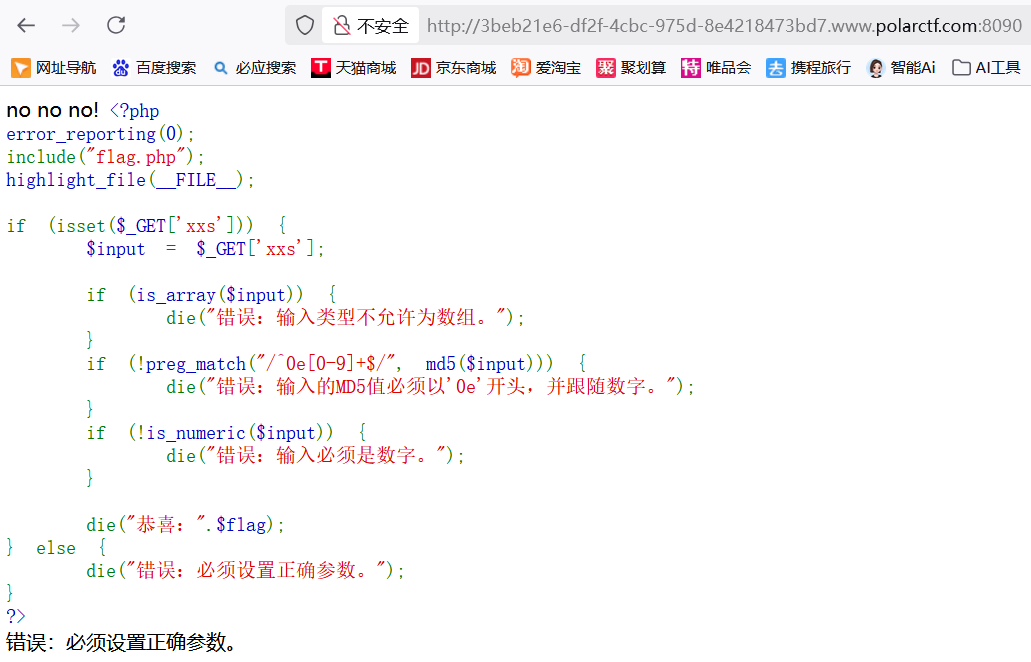Click the $input = $_GET['xxs']; line
Screen dimensions: 1031x662
[205, 249]
